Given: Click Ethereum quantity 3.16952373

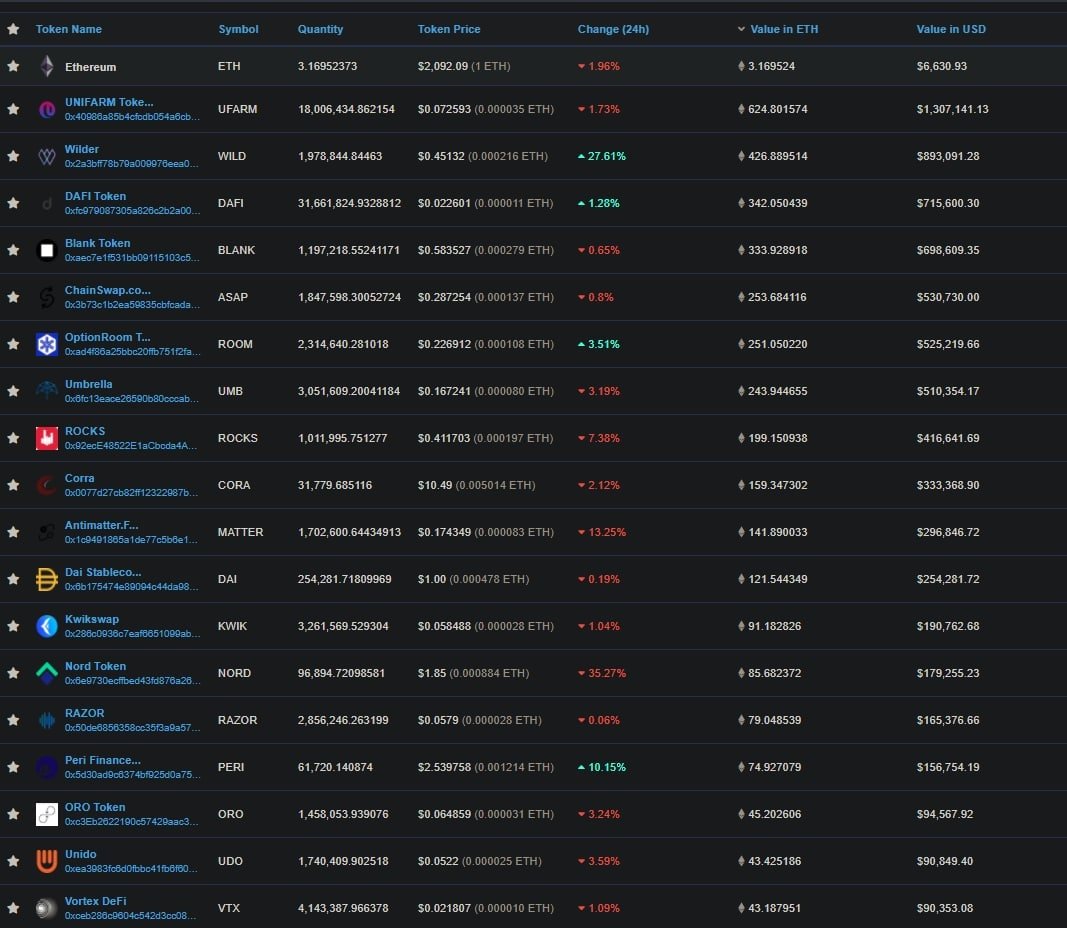Looking at the screenshot, I should coord(327,66).
